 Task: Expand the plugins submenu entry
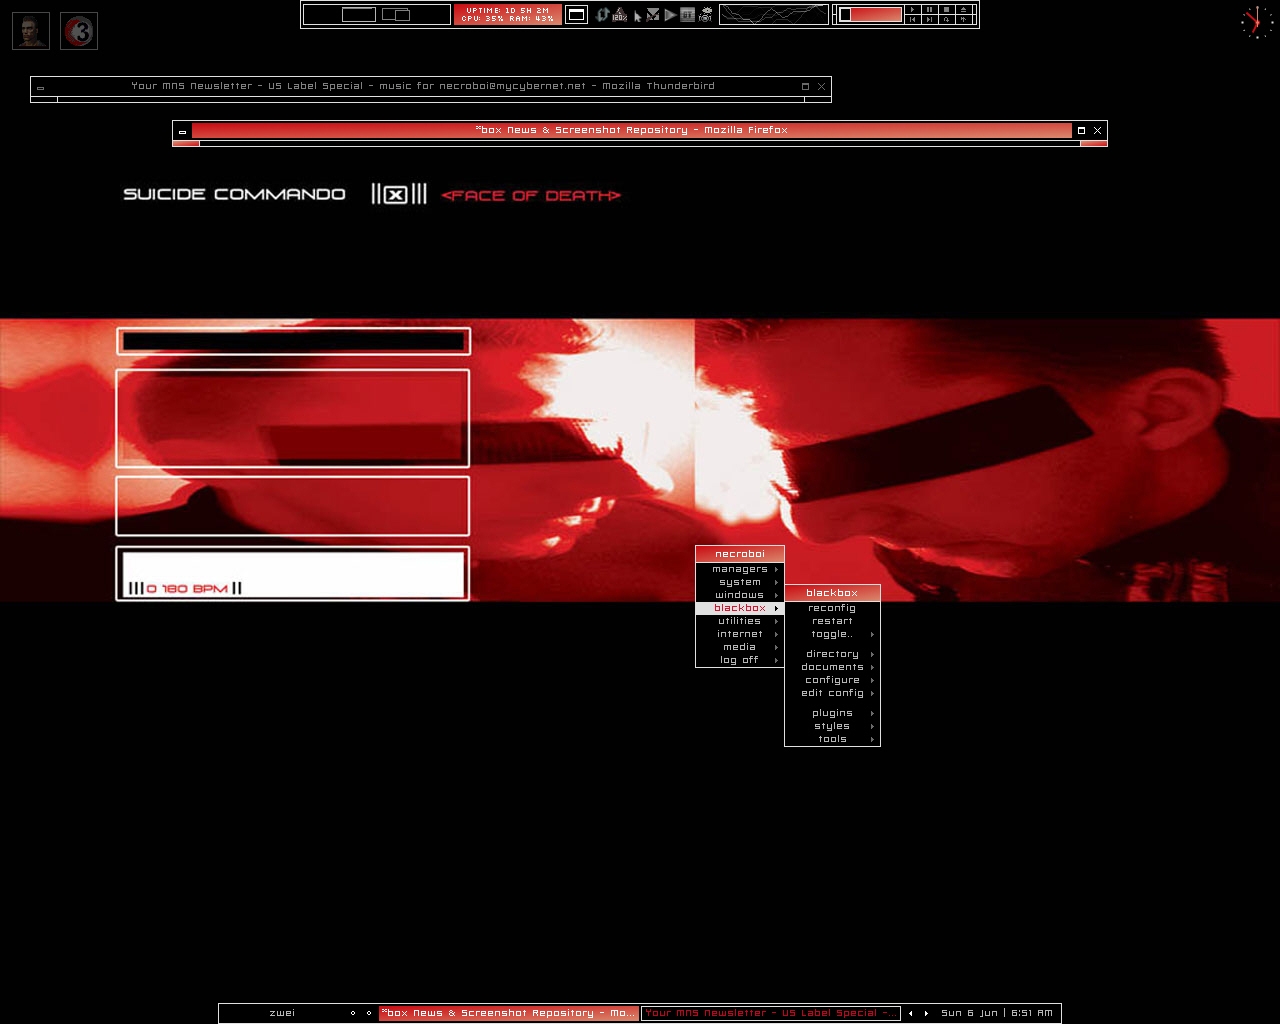point(832,713)
